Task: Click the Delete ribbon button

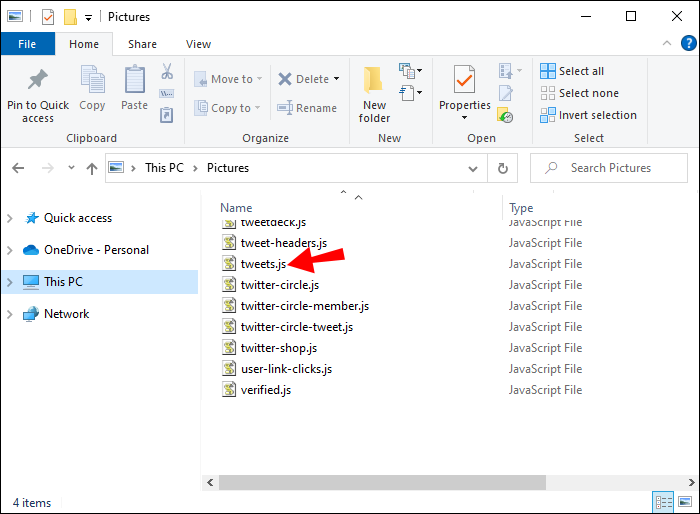Action: coord(304,79)
